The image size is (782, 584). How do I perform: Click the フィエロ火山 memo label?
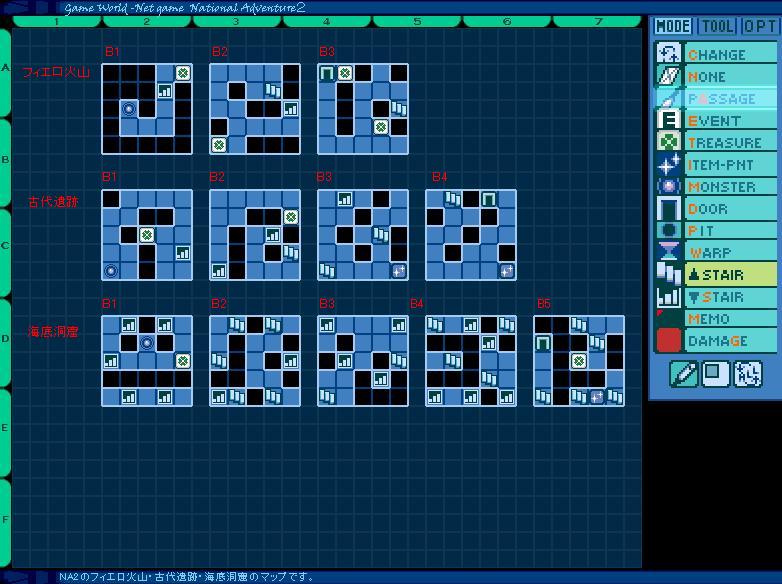(56, 72)
